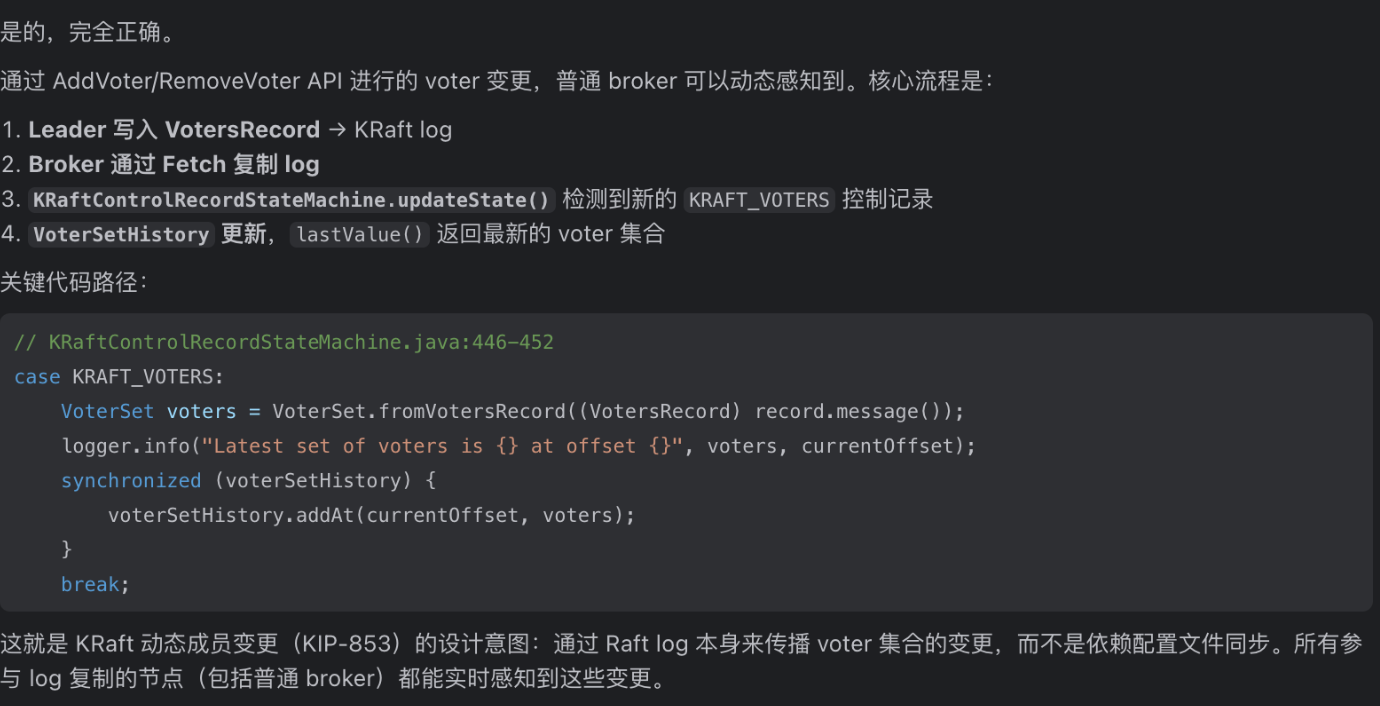Screen dimensions: 1380x706
Task: Click the logger.info code line
Action: click(518, 446)
